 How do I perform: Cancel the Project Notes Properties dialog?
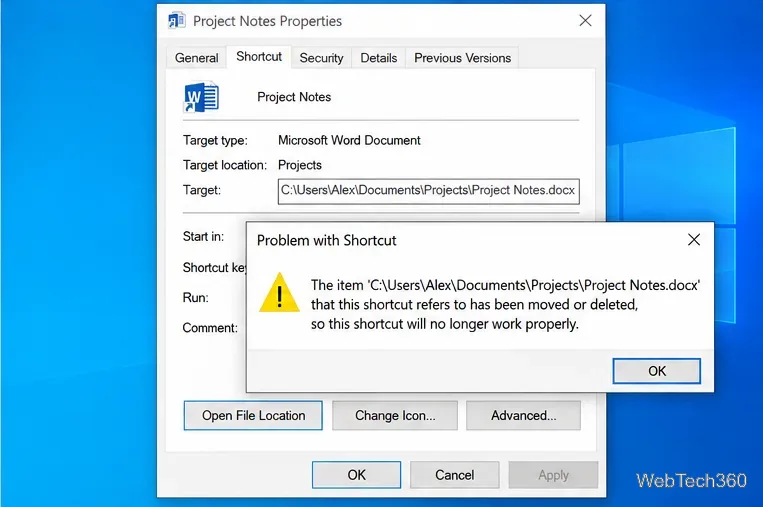point(454,475)
